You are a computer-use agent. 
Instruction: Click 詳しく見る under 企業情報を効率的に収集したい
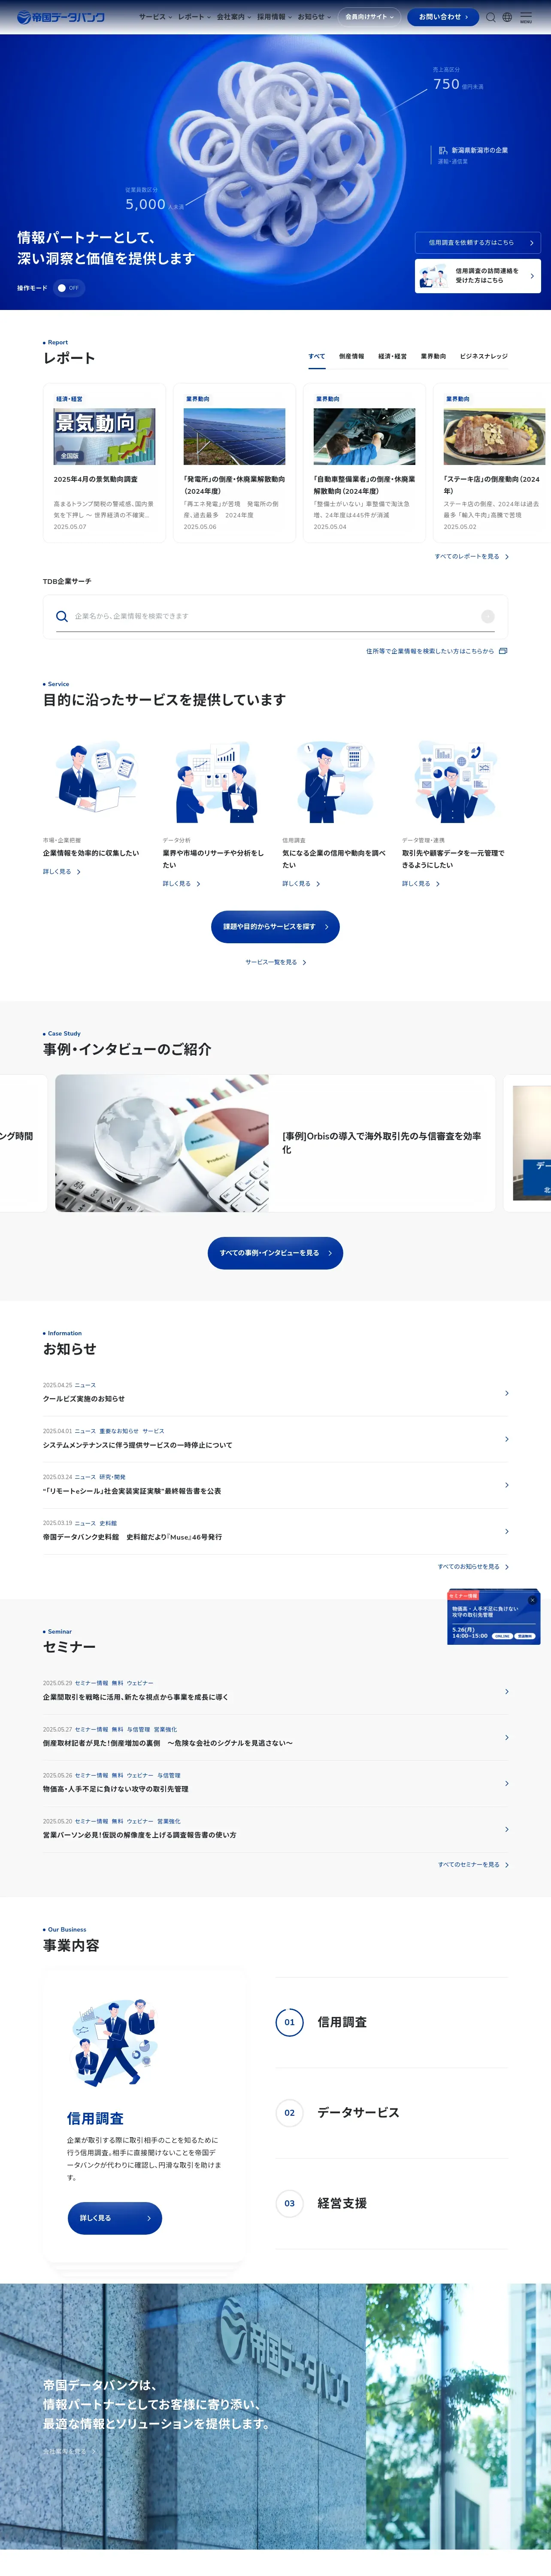[62, 872]
